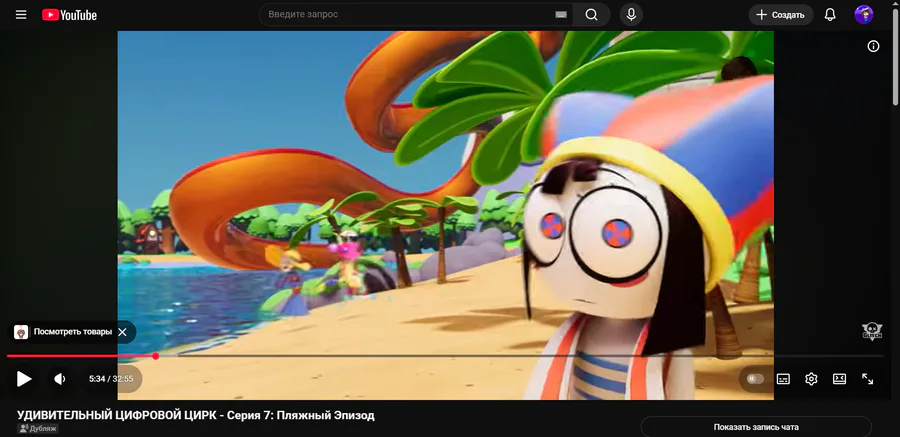Play the video
Screen dimensions: 900x437
coord(24,379)
